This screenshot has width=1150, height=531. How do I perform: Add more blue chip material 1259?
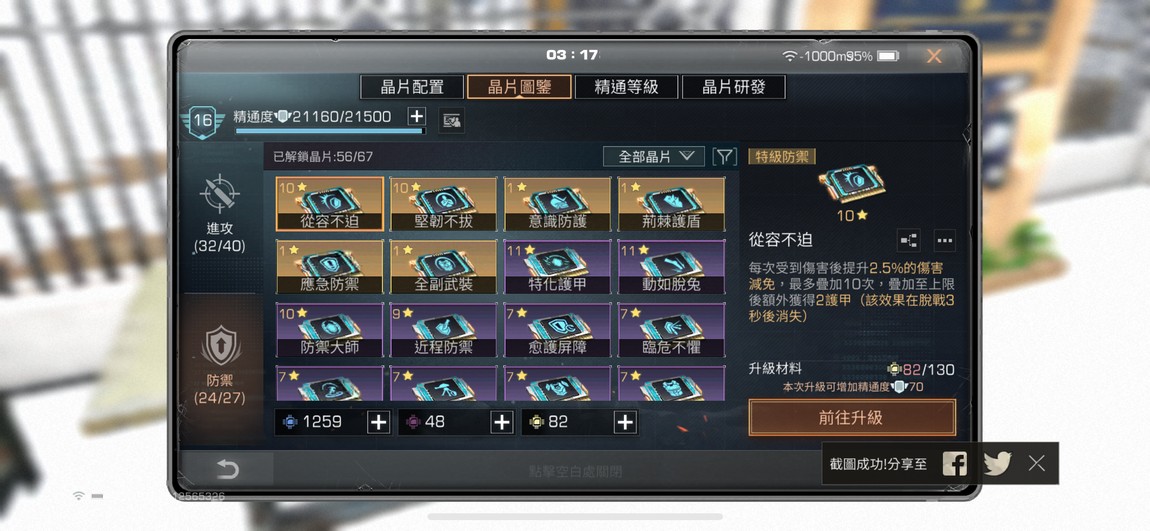(x=378, y=422)
